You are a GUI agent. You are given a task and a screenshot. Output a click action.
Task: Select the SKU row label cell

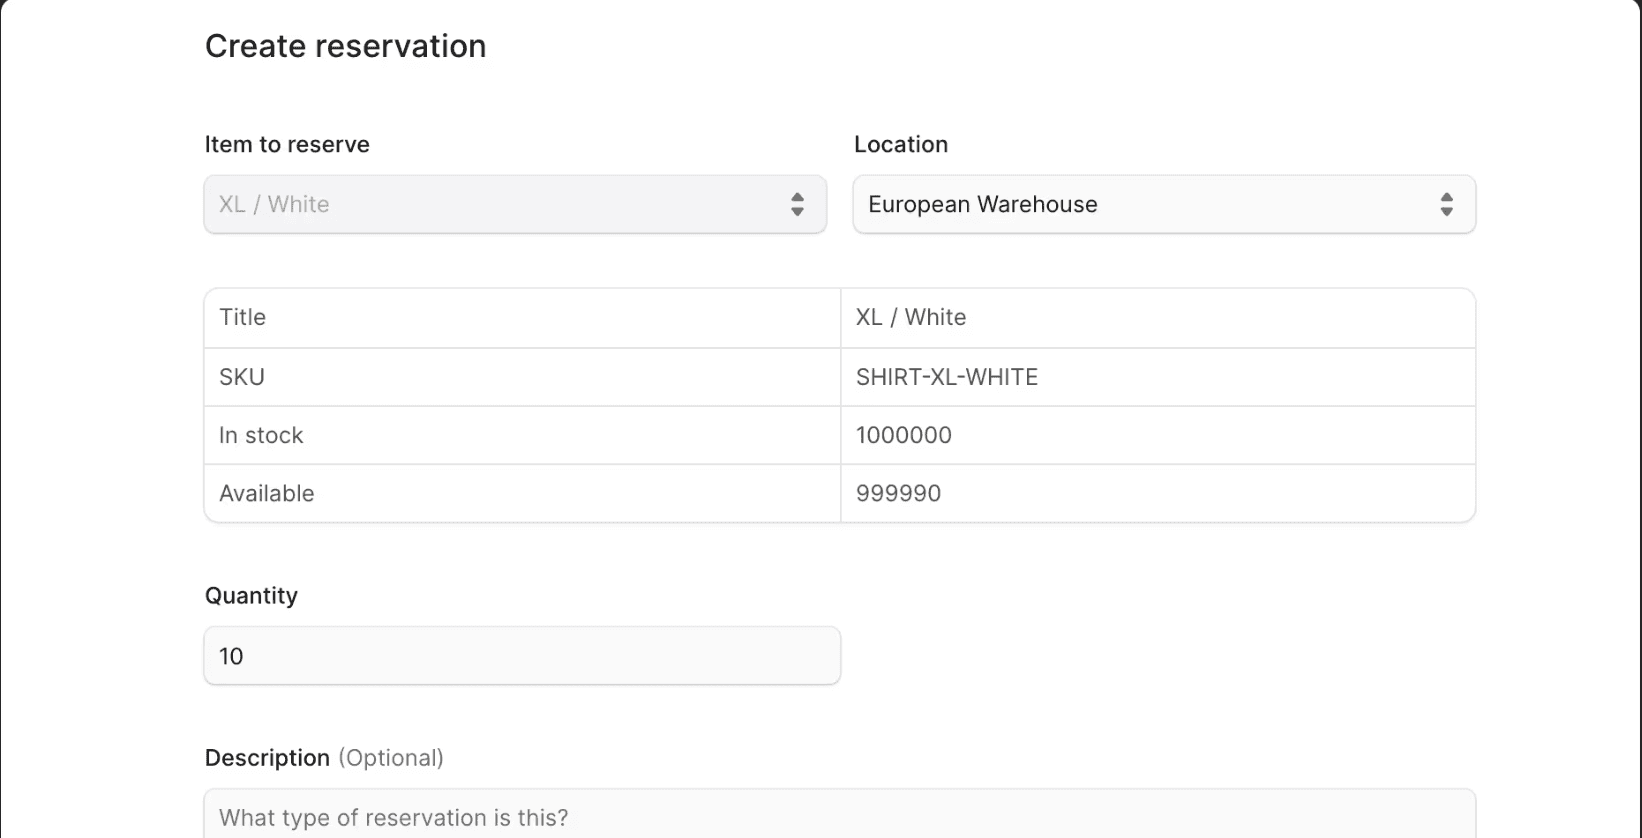coord(242,377)
